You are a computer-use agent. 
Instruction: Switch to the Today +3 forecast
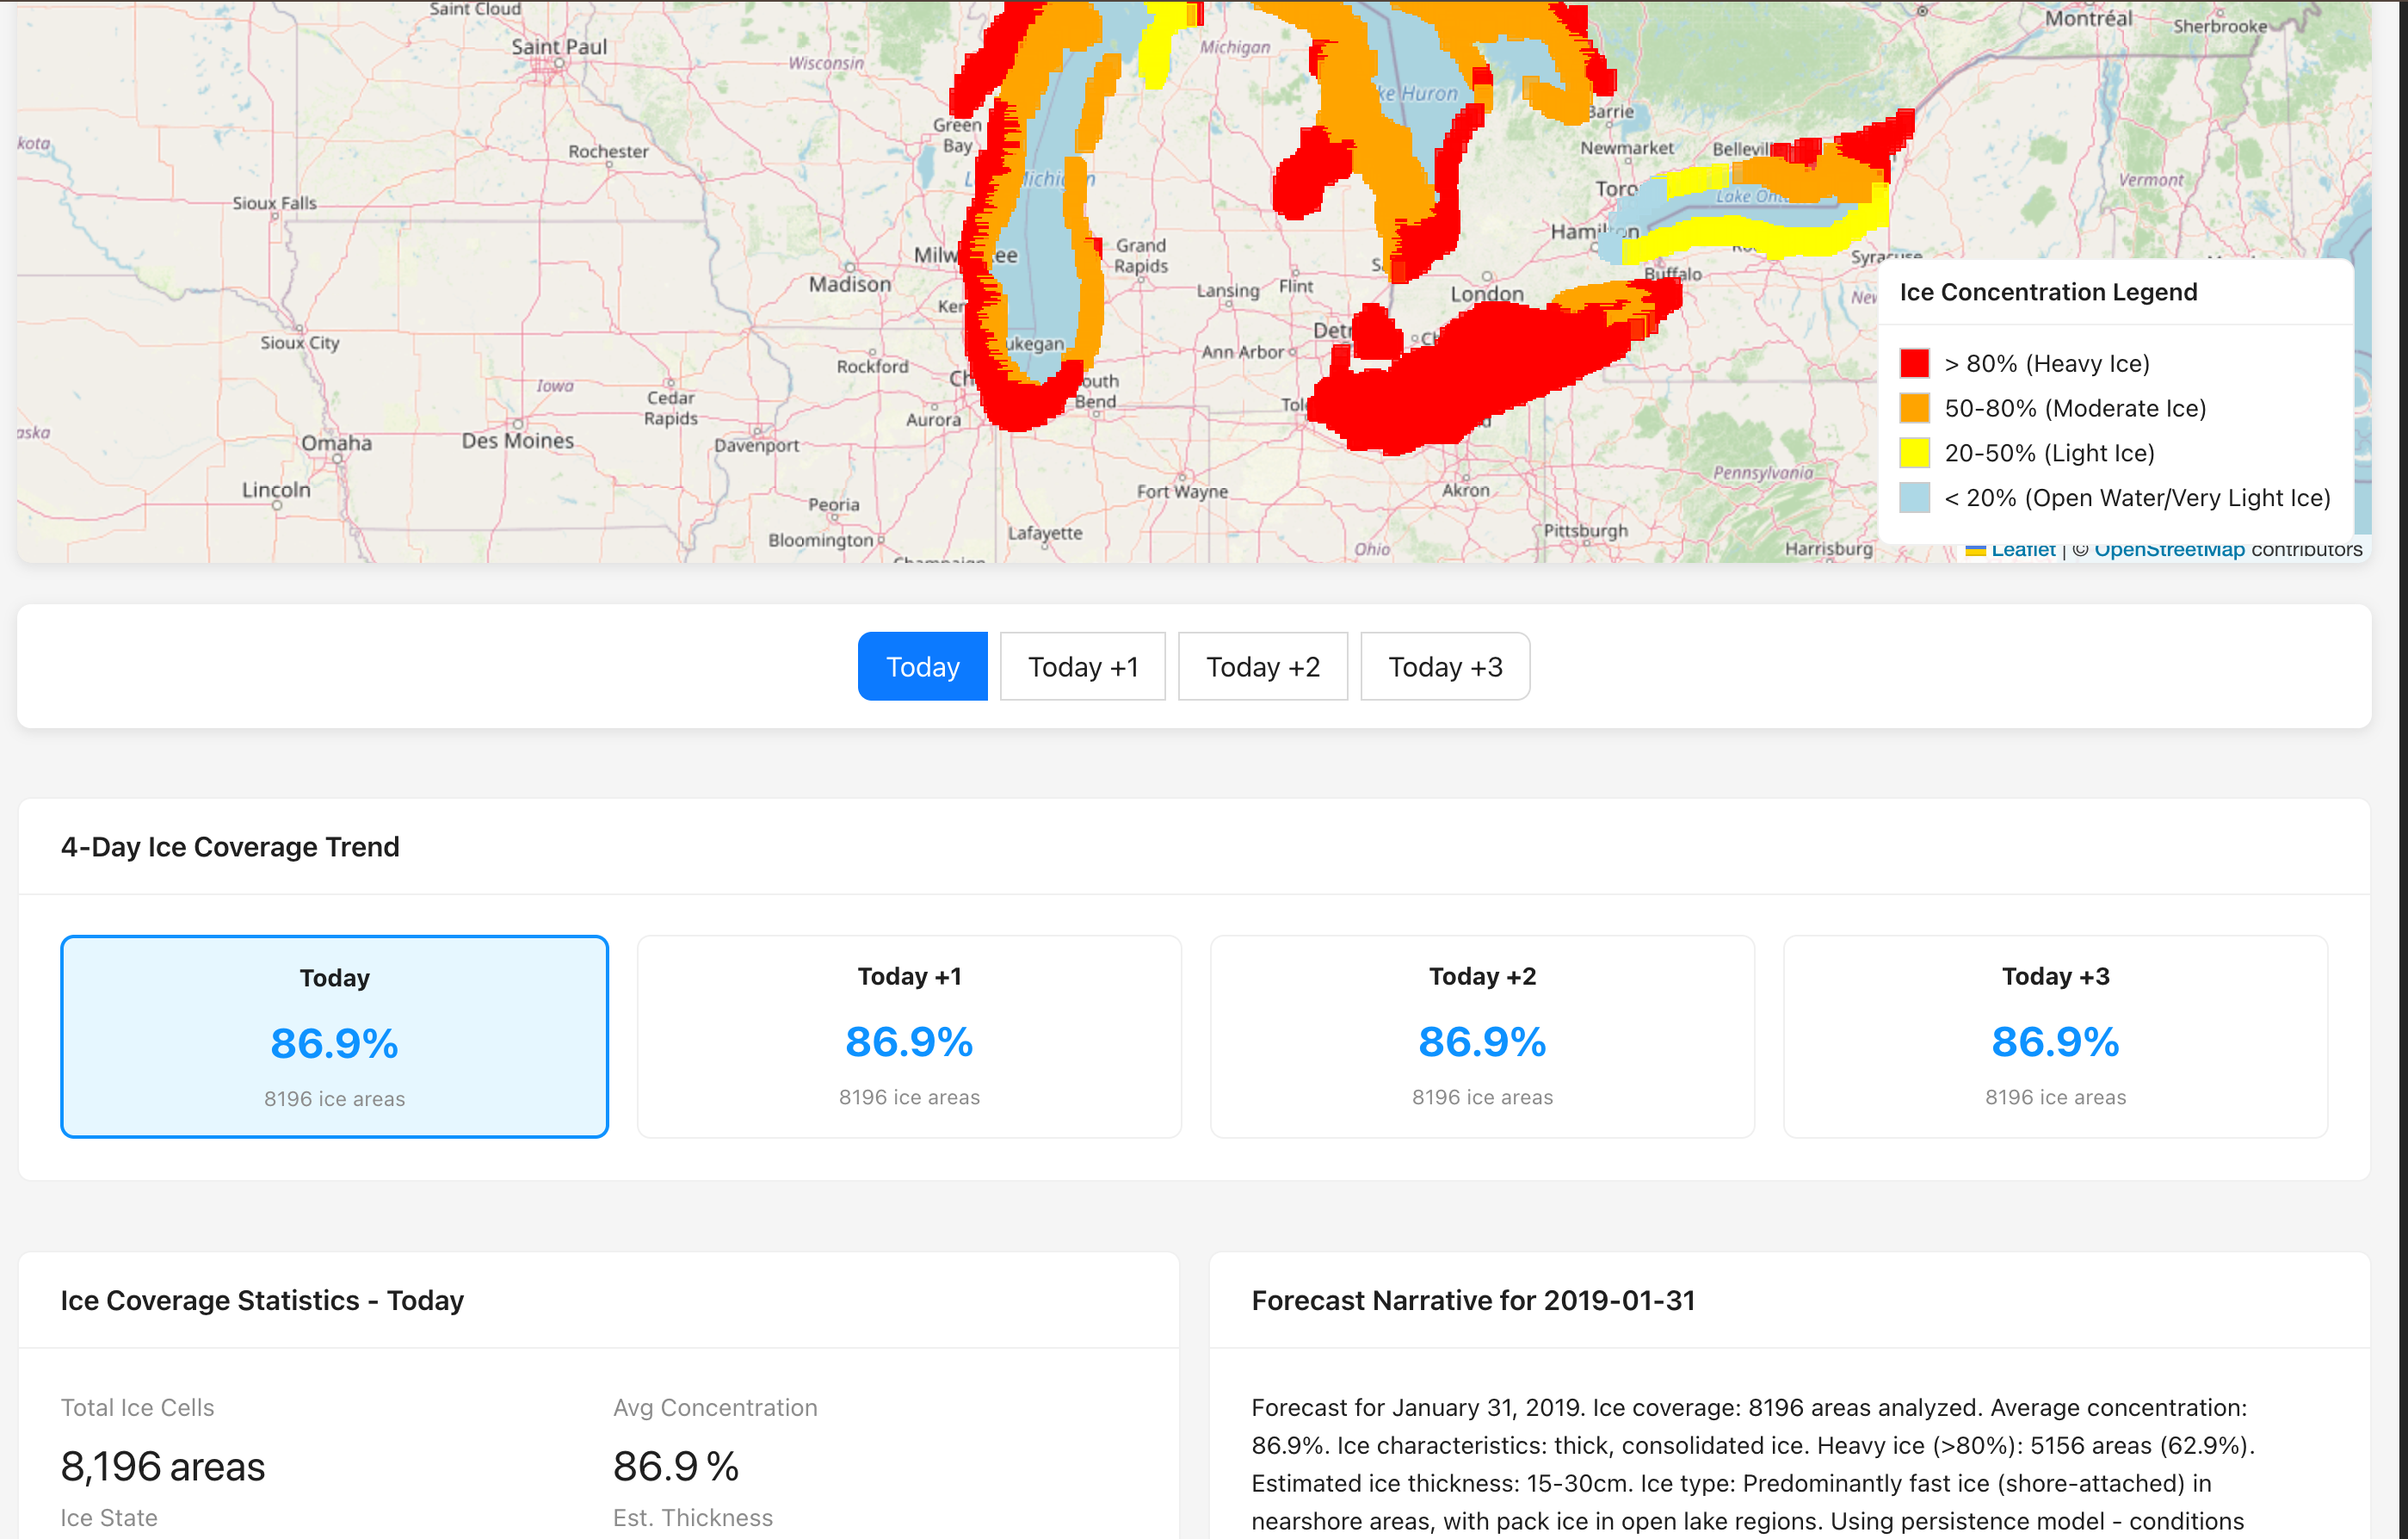(x=1444, y=666)
